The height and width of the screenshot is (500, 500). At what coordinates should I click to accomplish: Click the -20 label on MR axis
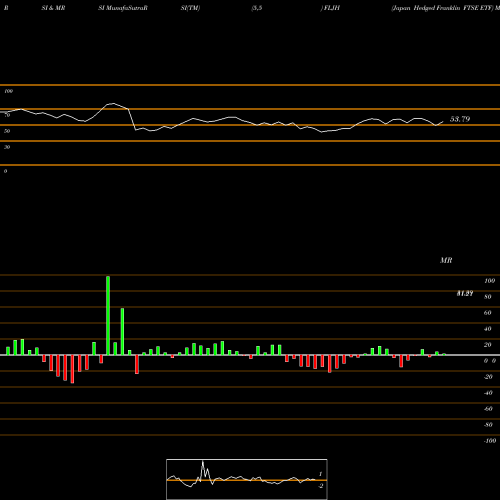pos(488,377)
